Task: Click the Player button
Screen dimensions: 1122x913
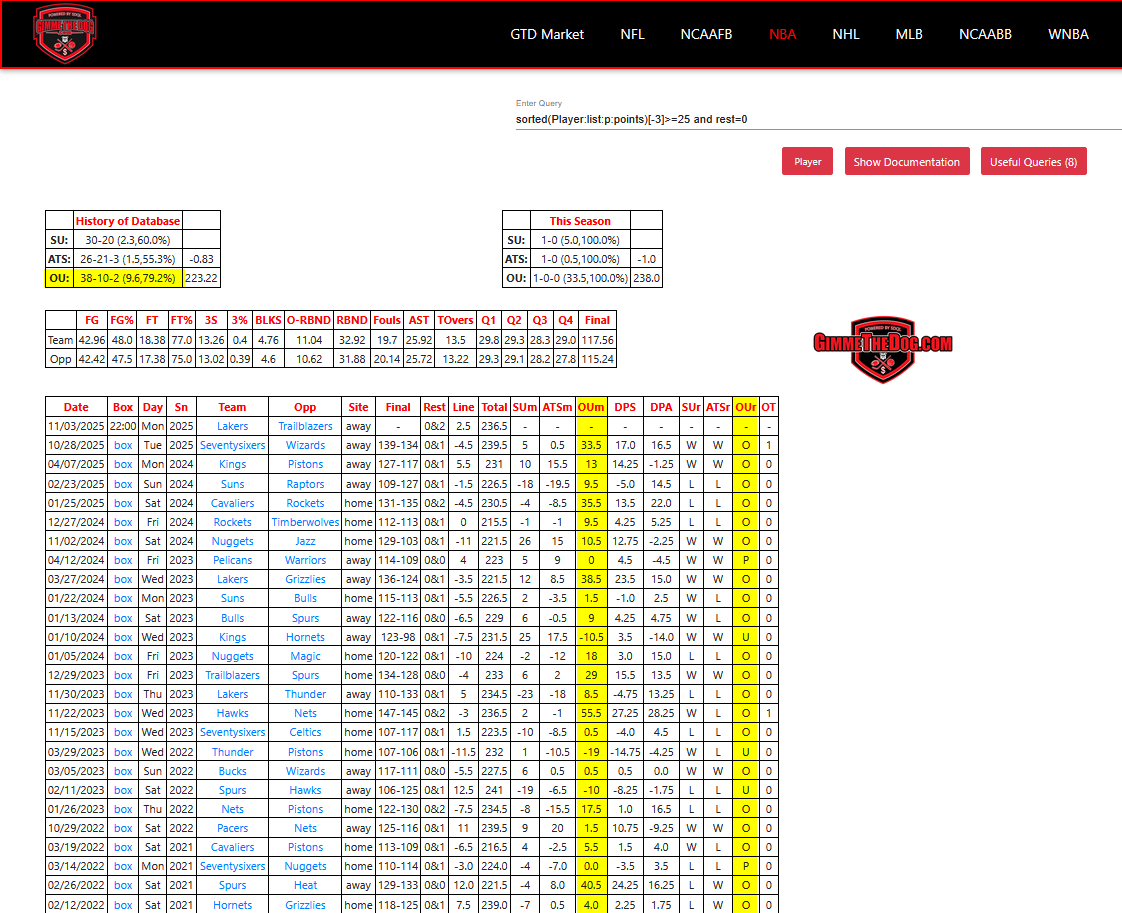Action: point(807,162)
